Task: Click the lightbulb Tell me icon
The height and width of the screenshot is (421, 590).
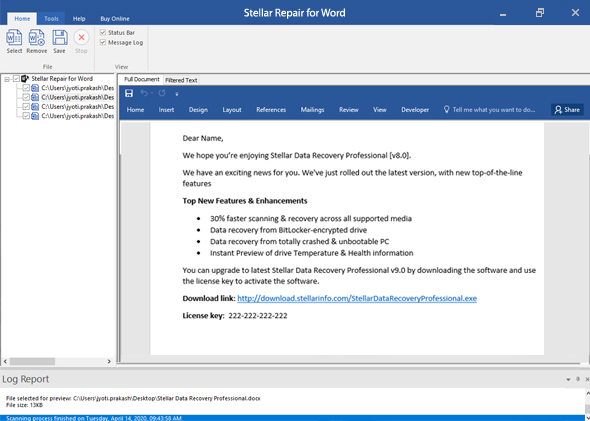Action: (x=446, y=109)
